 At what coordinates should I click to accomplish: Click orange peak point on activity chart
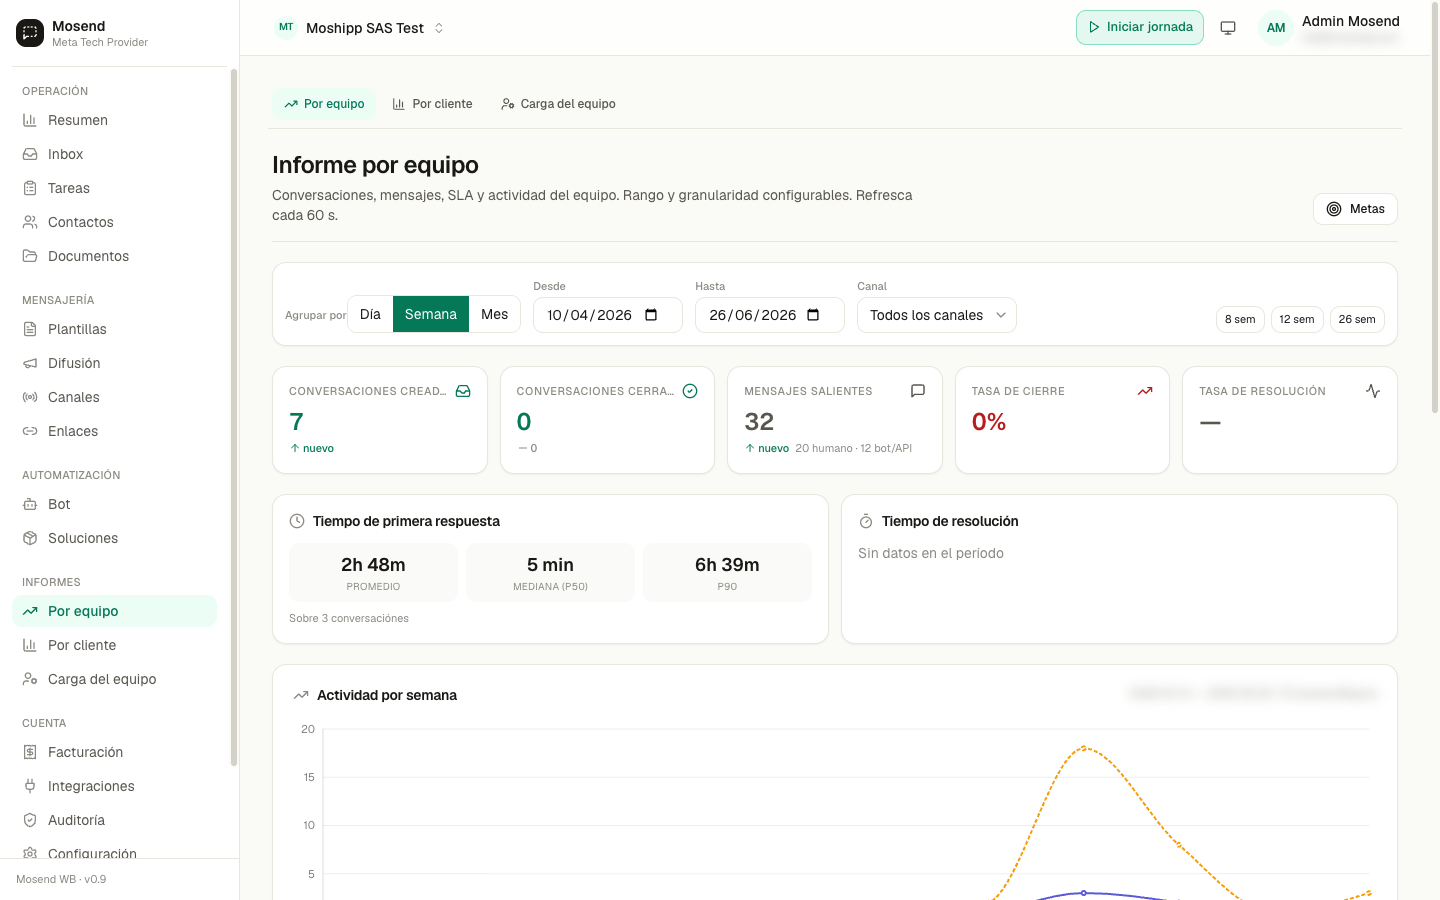coord(1084,747)
